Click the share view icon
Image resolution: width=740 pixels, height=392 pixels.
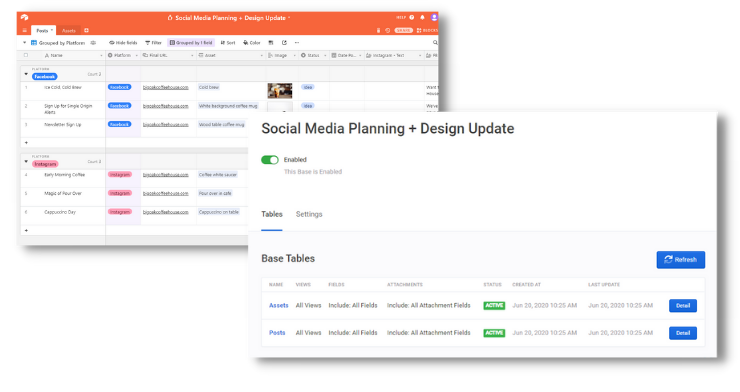[x=284, y=43]
